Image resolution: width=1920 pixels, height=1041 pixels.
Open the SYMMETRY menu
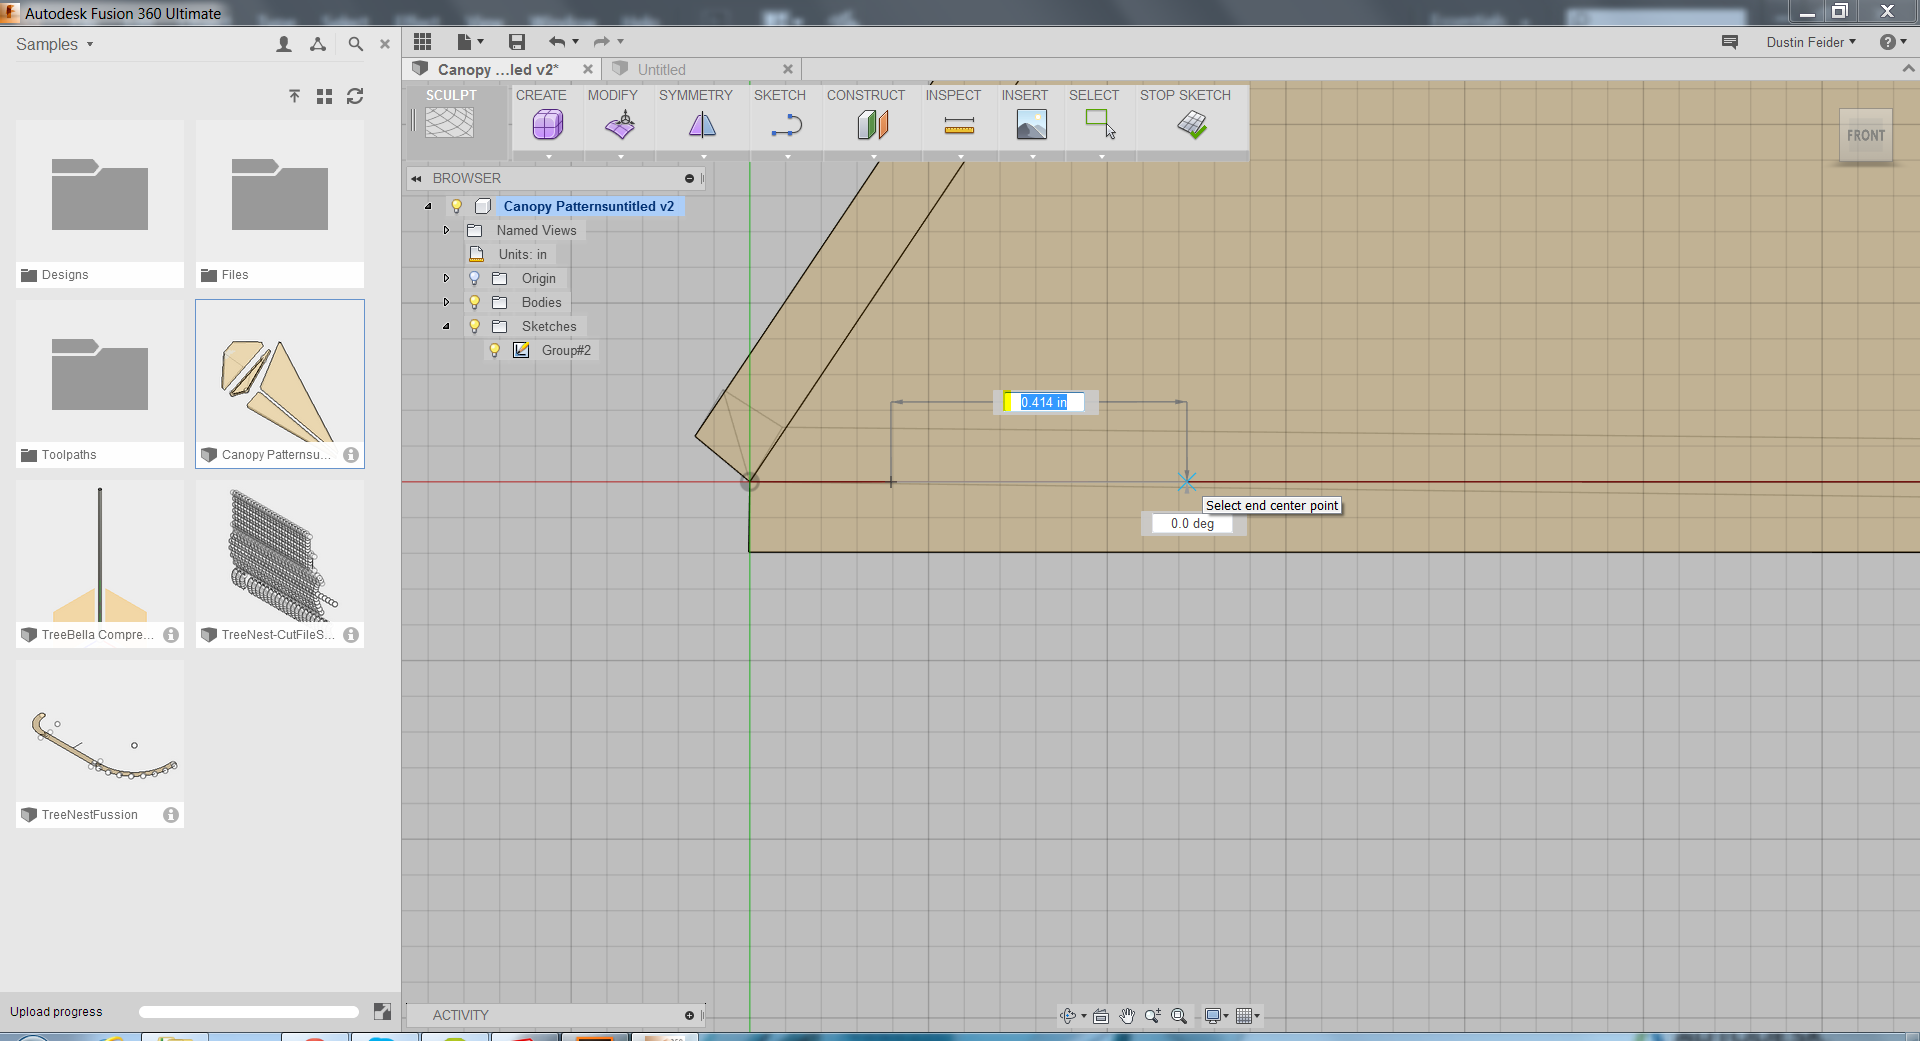pyautogui.click(x=695, y=95)
